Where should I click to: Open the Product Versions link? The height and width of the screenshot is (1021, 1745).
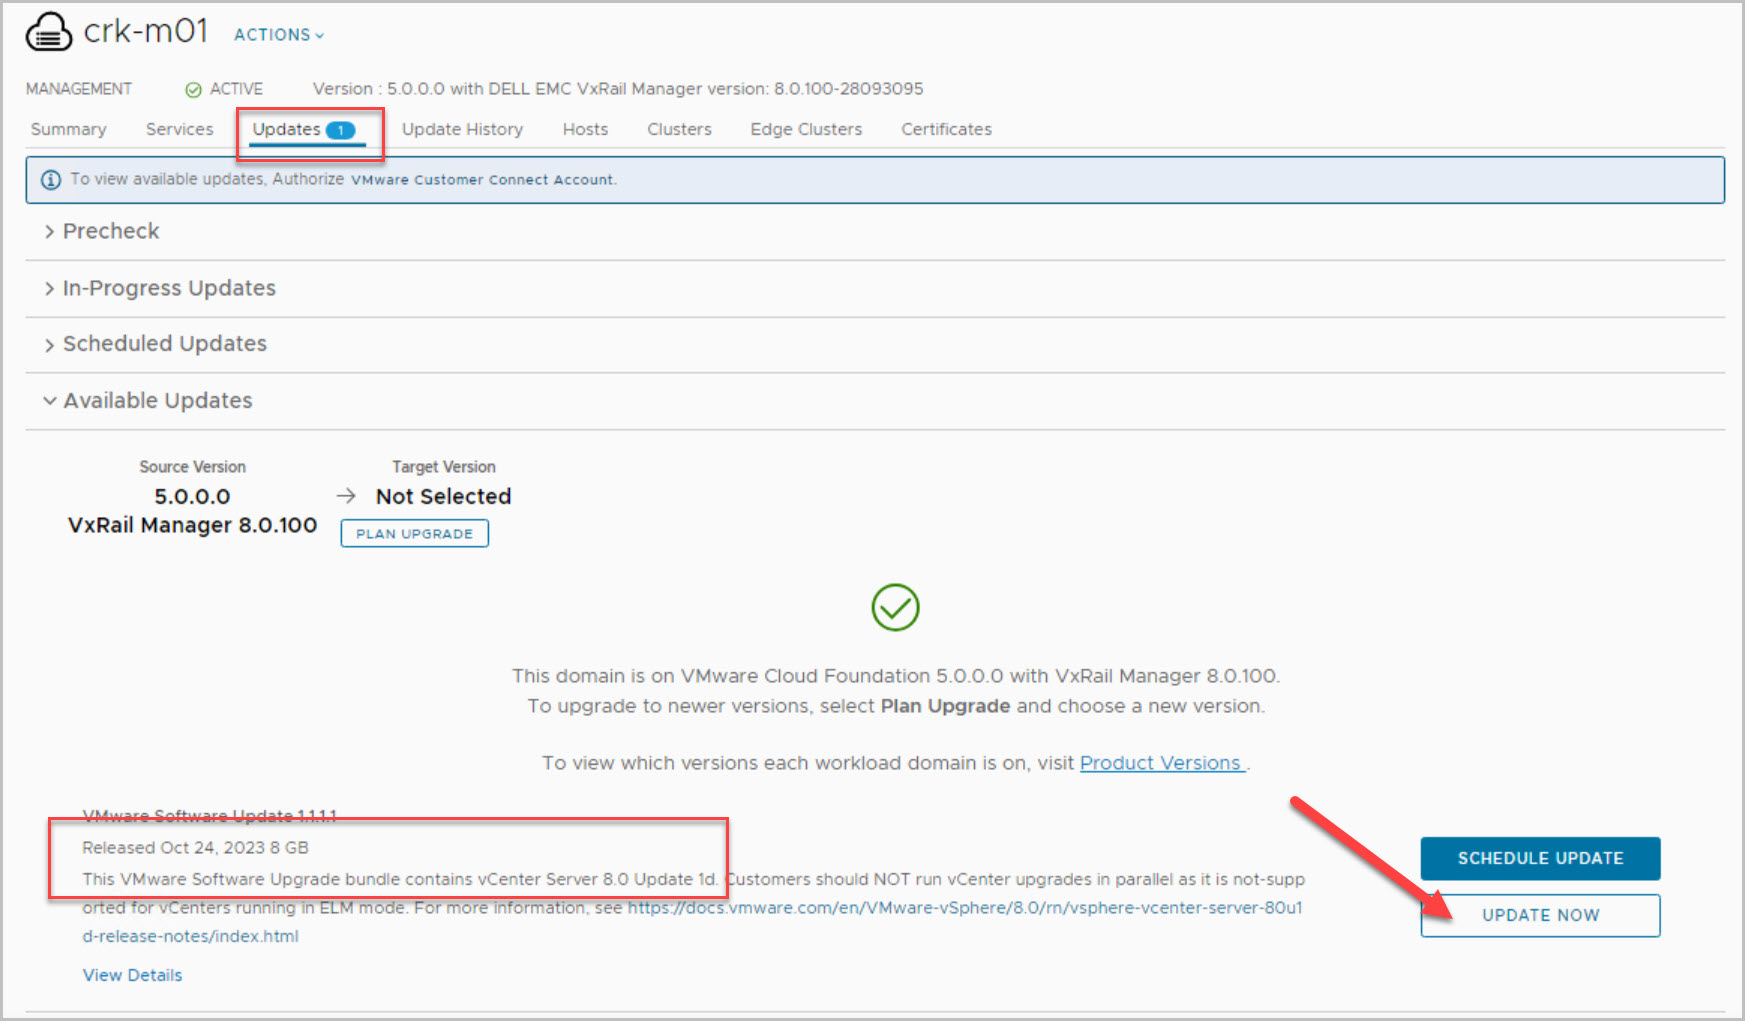pos(1161,763)
